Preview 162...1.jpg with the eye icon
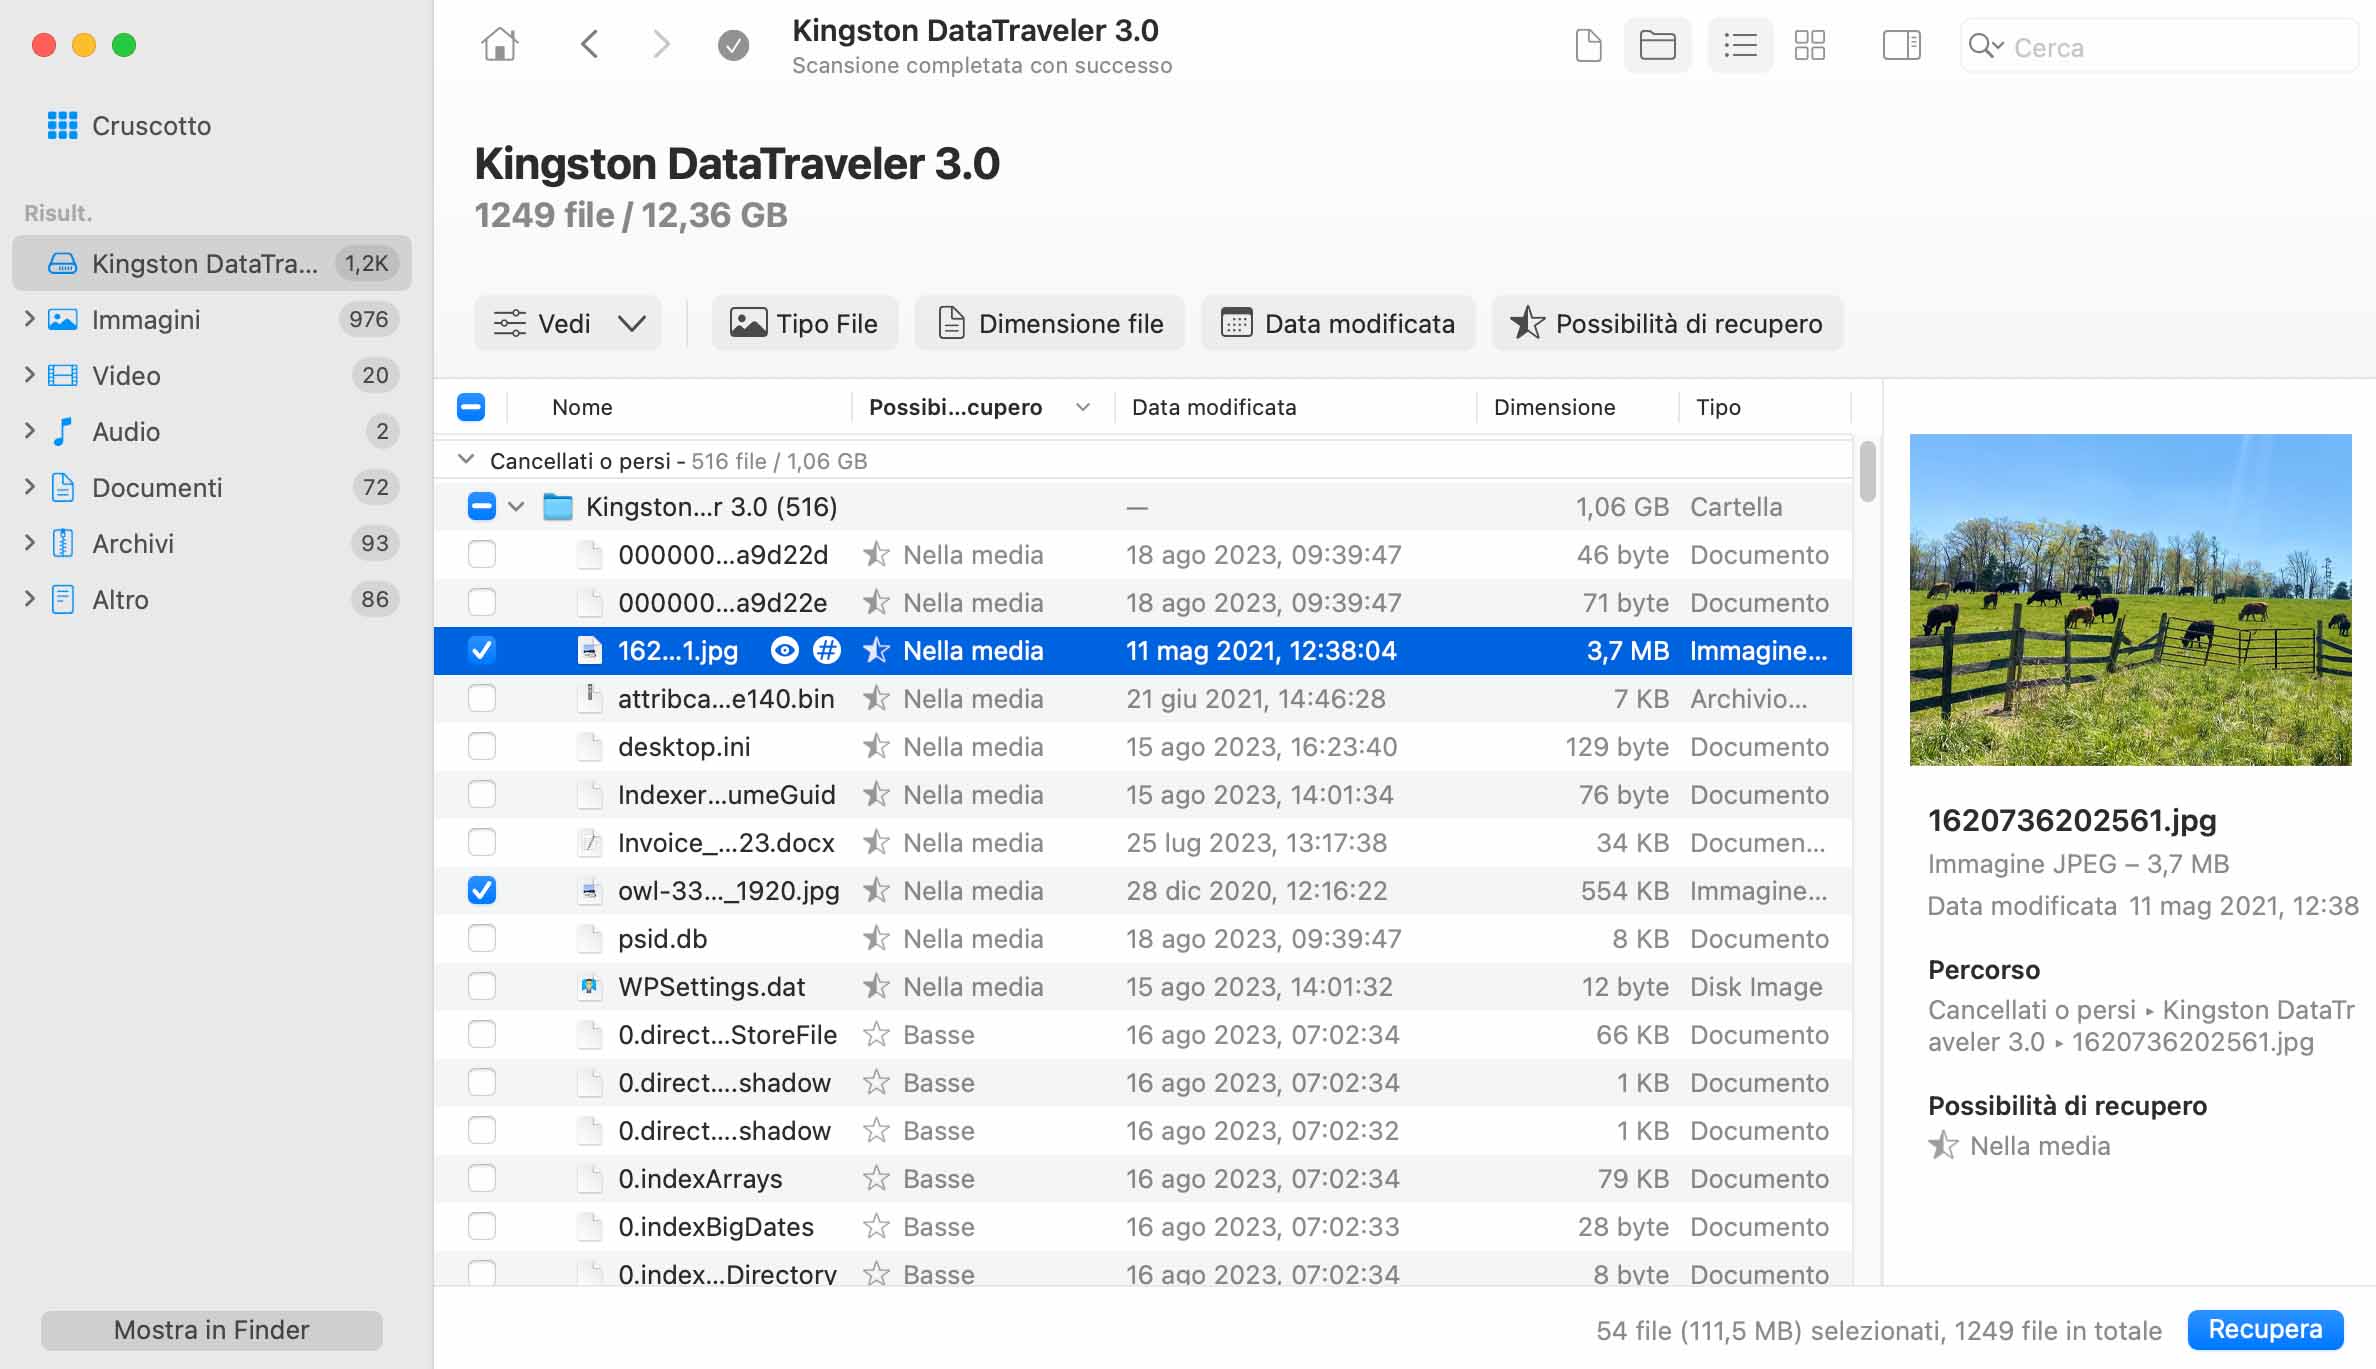Image resolution: width=2376 pixels, height=1369 pixels. click(785, 651)
